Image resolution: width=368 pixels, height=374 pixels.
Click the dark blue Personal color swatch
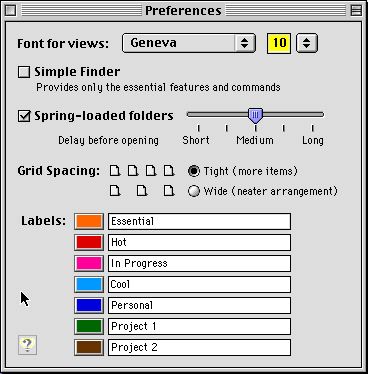[89, 305]
